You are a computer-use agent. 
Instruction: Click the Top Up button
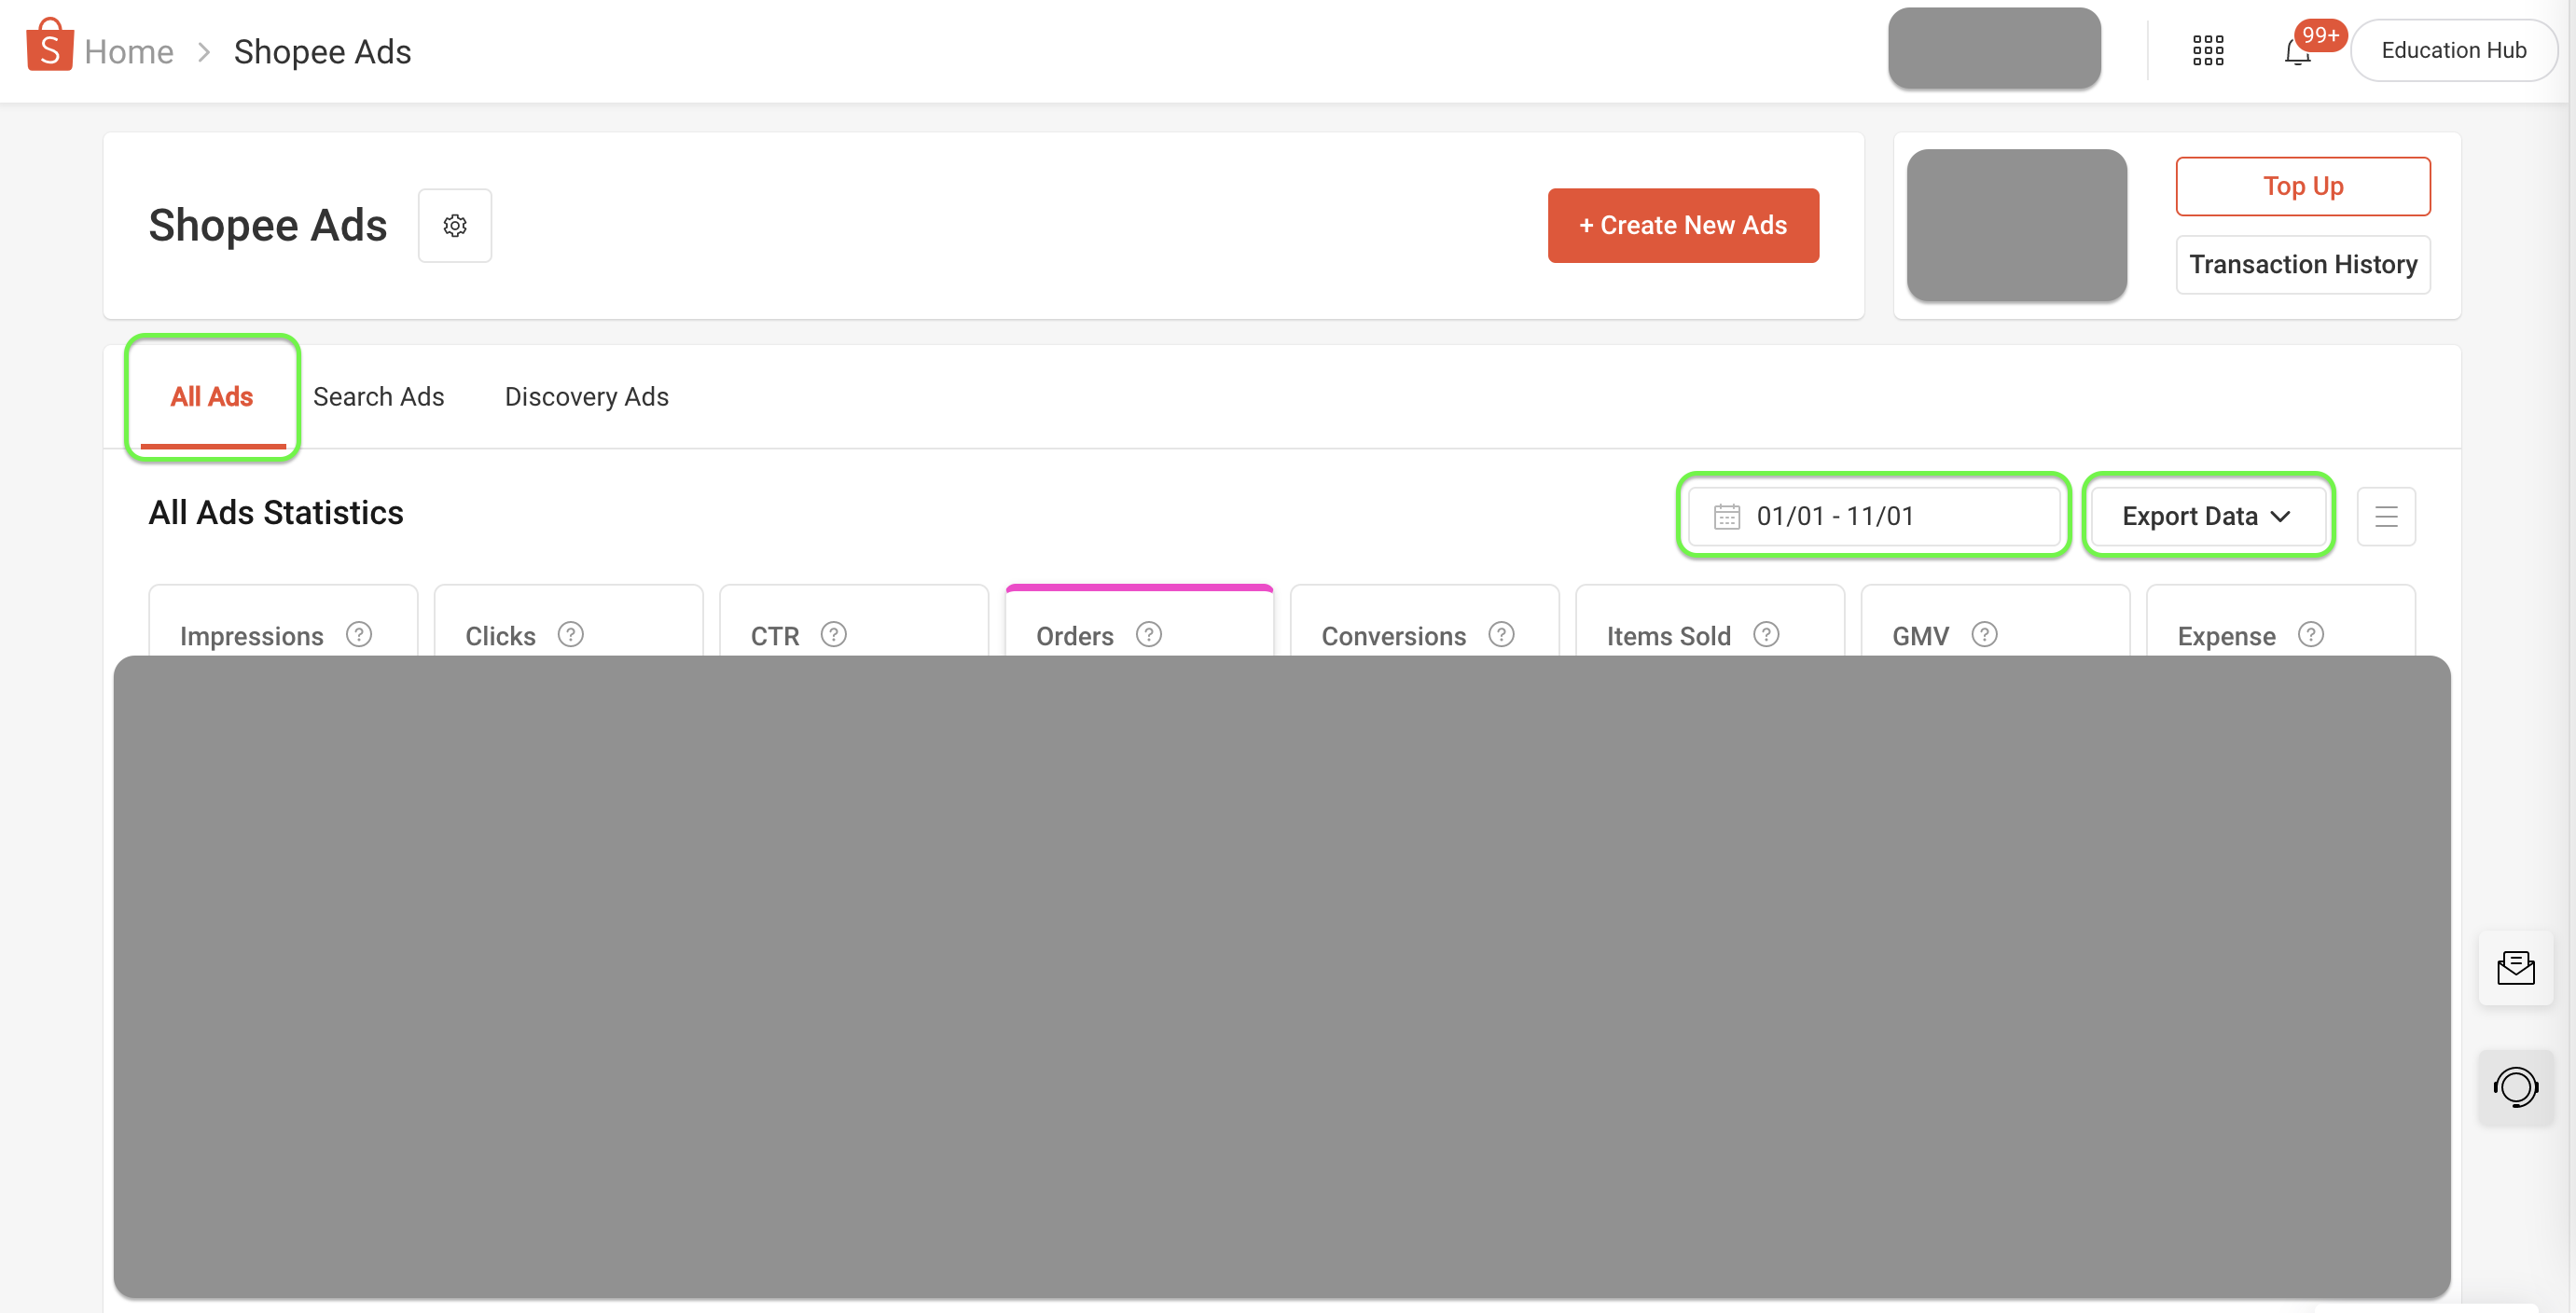2302,186
